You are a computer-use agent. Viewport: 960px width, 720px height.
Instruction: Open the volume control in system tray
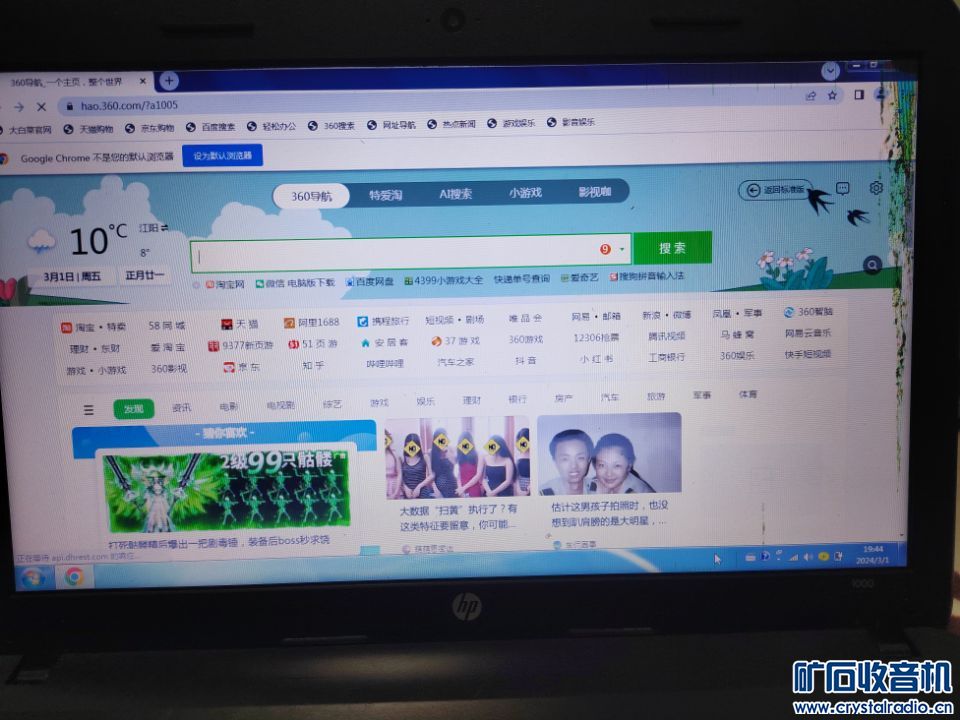(x=808, y=557)
